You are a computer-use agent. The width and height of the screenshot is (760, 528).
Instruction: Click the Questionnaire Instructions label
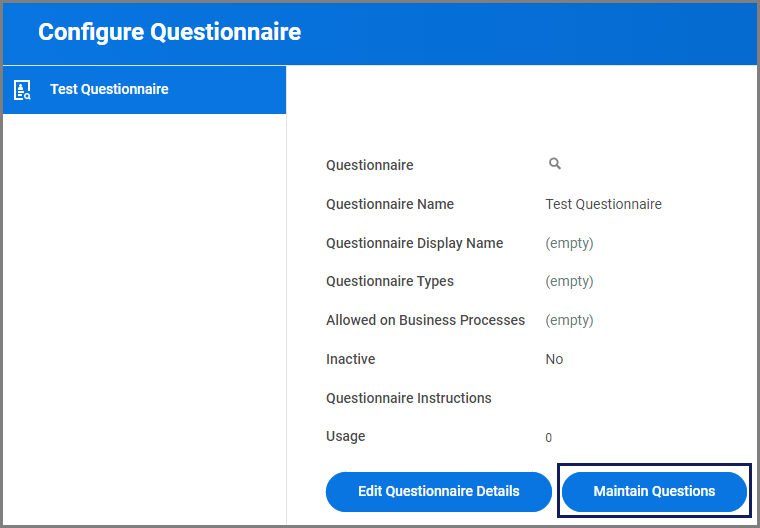pos(409,398)
